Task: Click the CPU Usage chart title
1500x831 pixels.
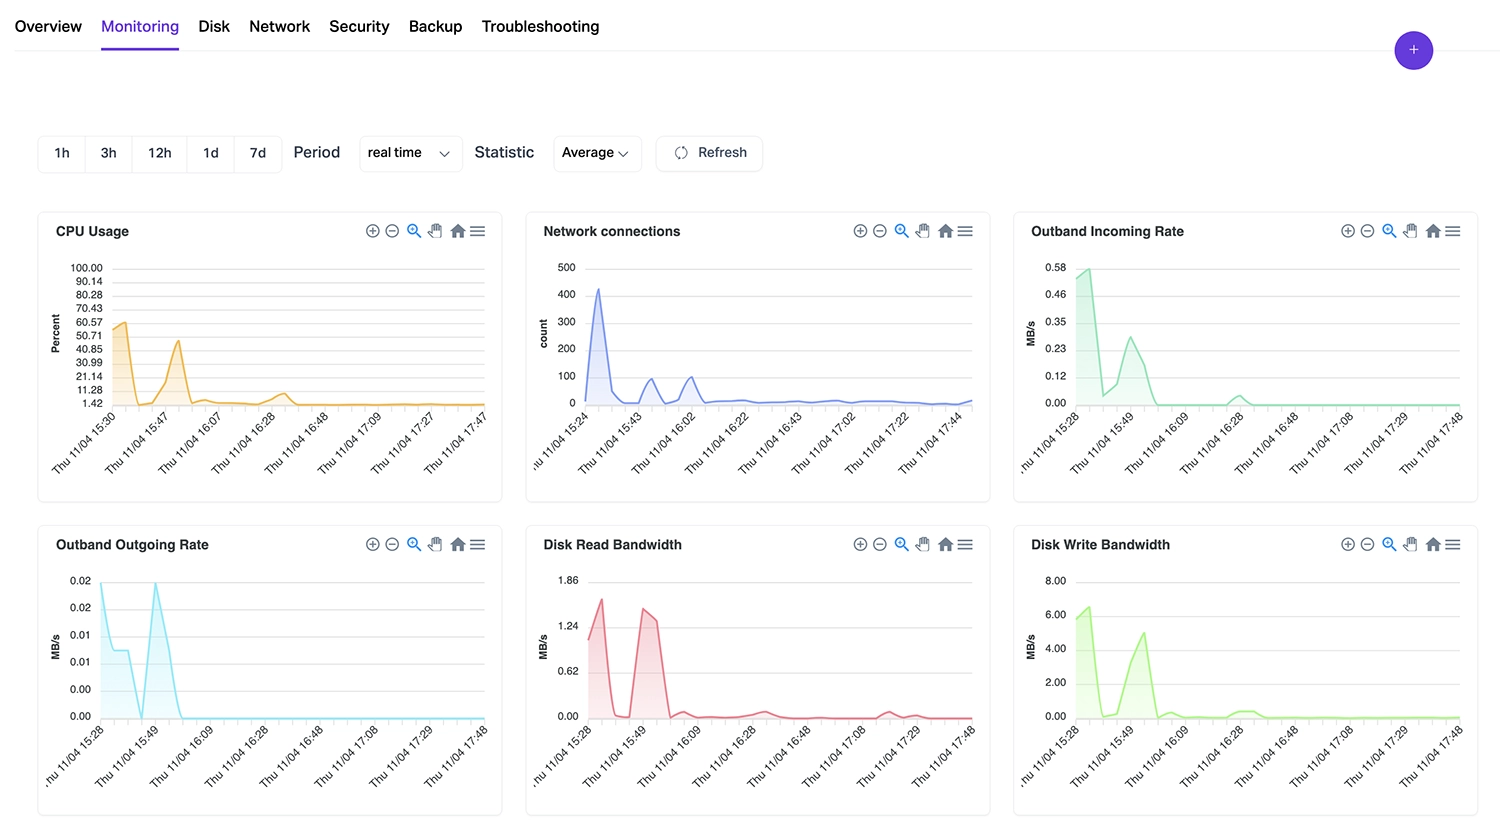Action: coord(92,231)
